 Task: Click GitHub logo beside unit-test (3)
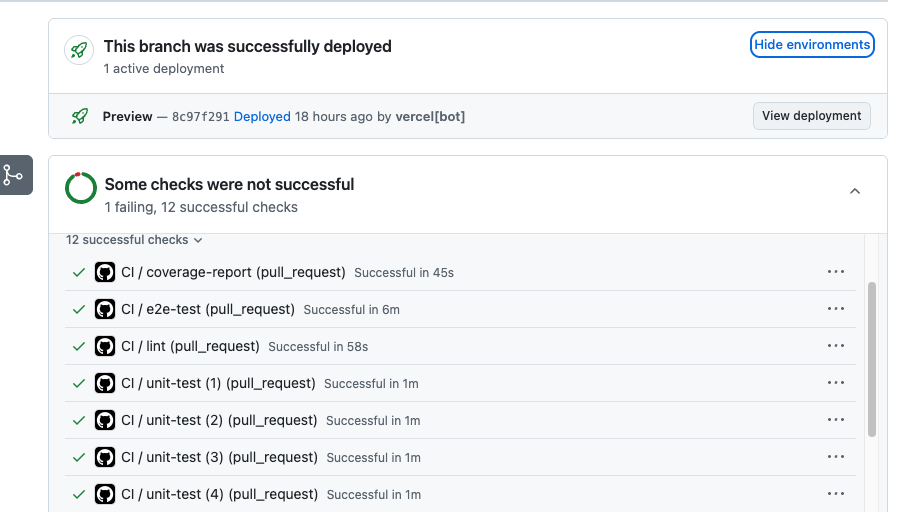105,457
